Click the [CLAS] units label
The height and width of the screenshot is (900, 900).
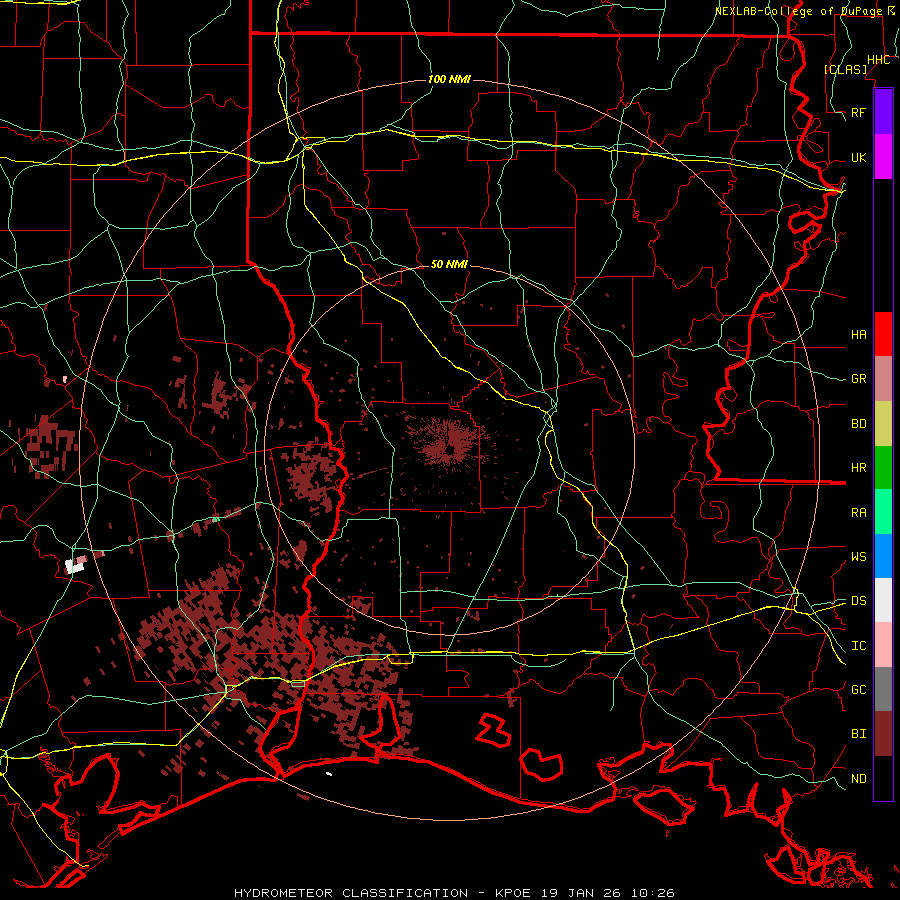[845, 70]
